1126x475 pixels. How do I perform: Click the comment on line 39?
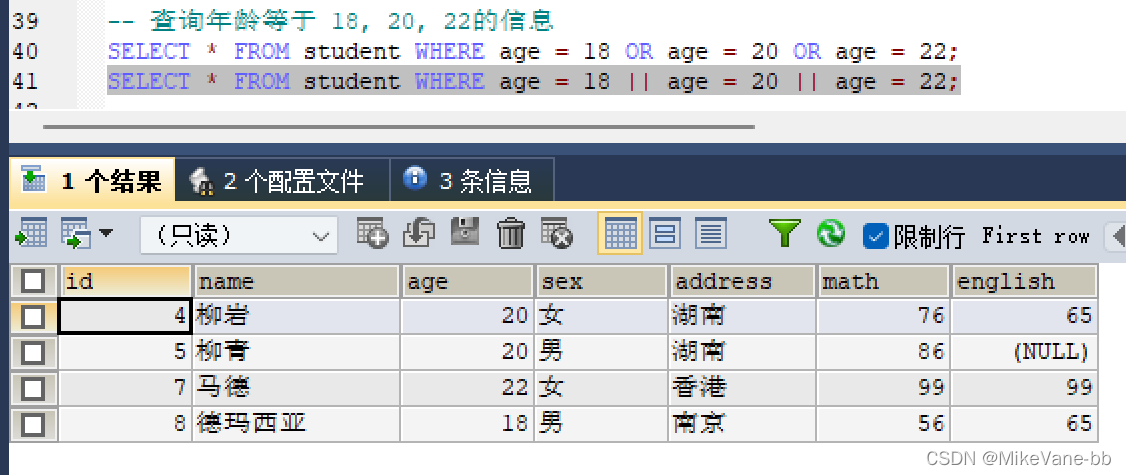(331, 21)
